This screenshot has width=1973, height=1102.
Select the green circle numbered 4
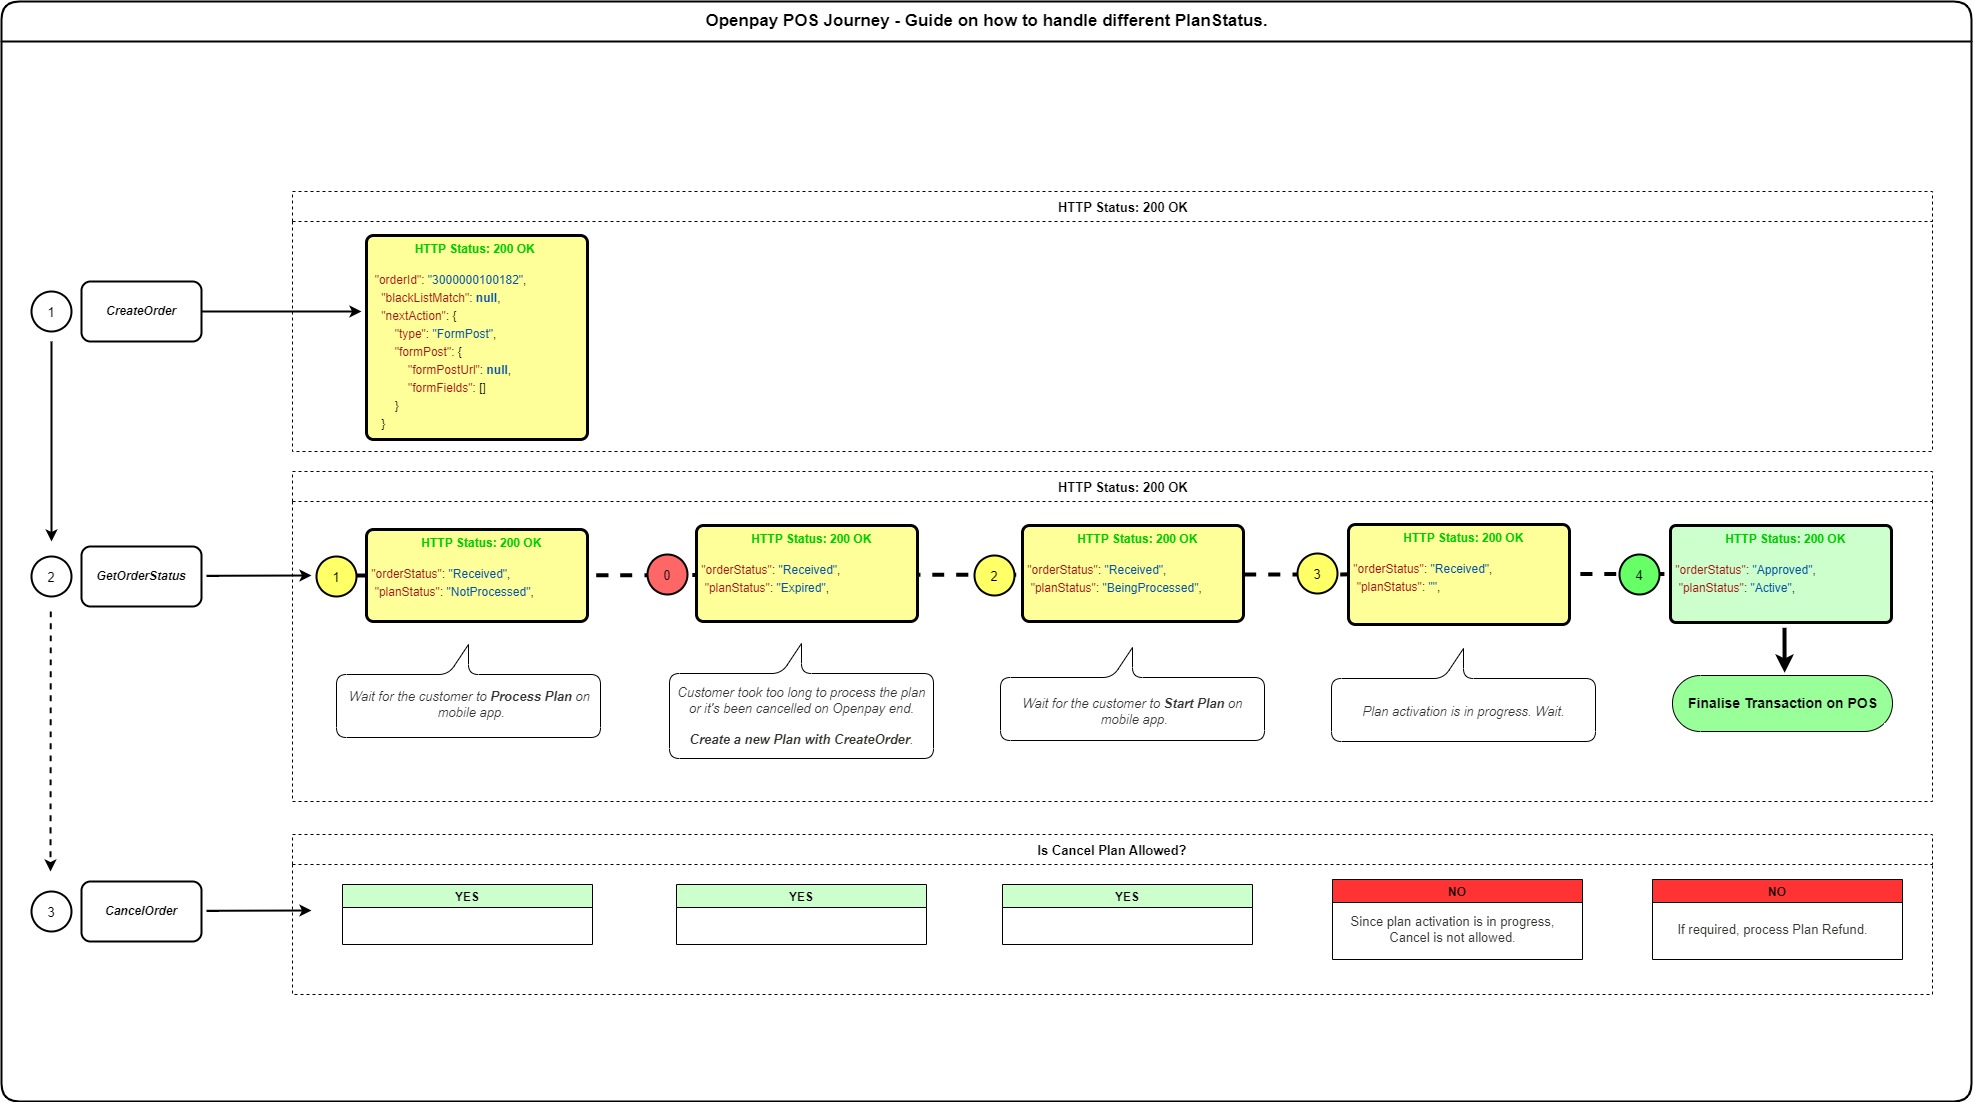[x=1639, y=575]
